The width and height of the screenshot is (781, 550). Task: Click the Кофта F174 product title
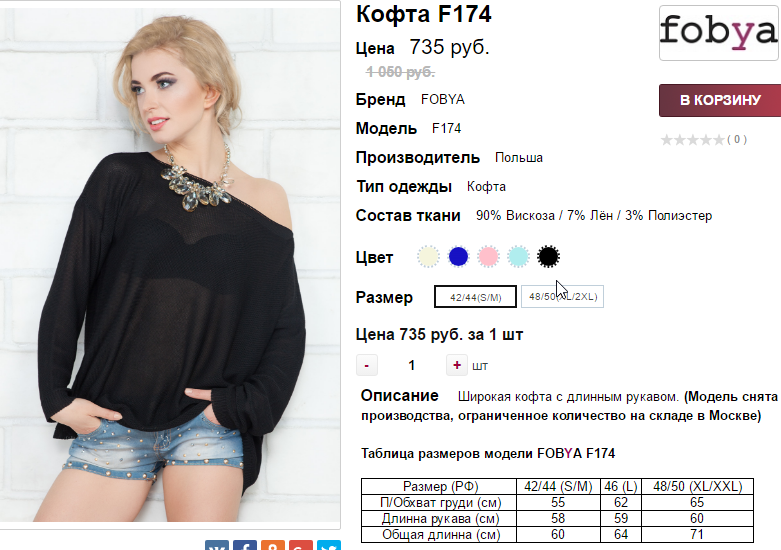(x=424, y=14)
